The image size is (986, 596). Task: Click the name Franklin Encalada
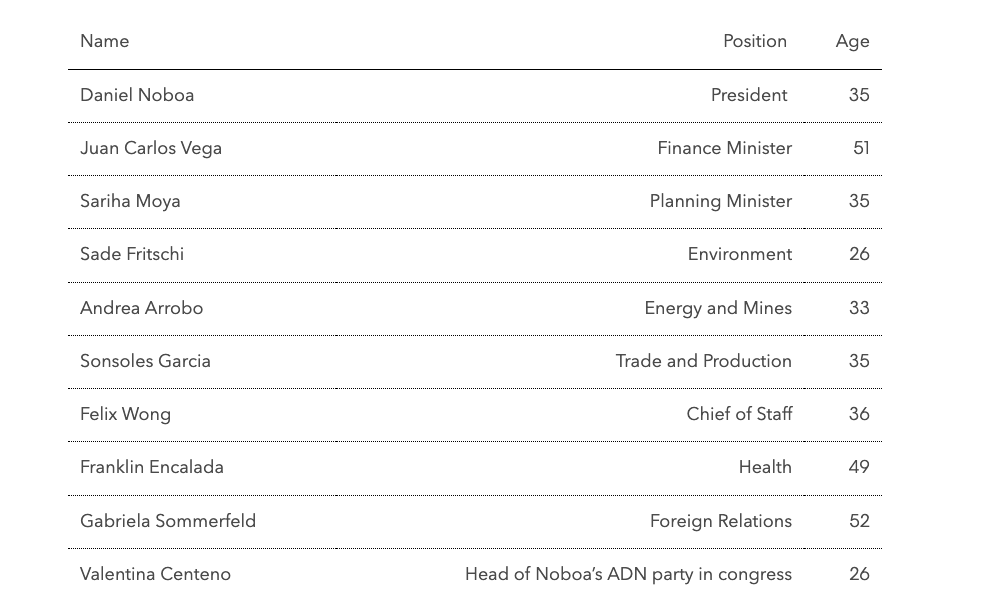[152, 467]
